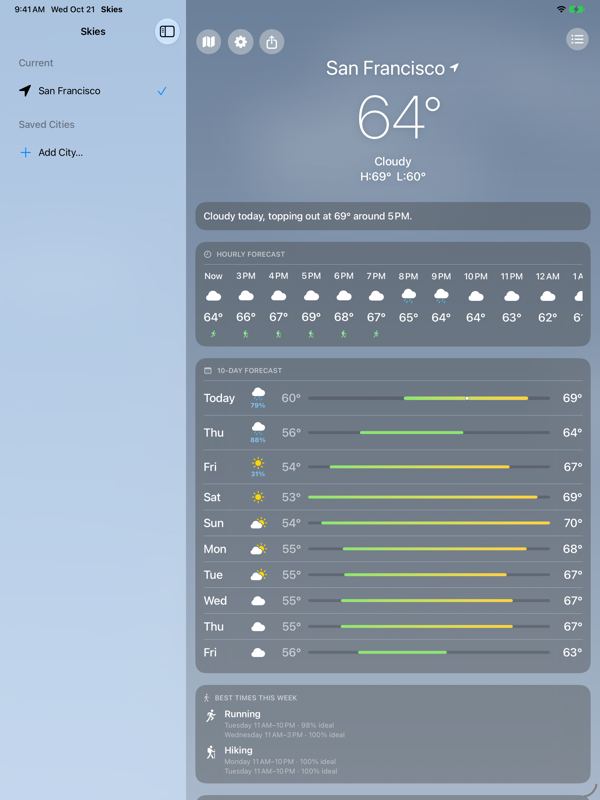This screenshot has width=600, height=800.
Task: Click the plus icon beside Add City
Action: [25, 153]
